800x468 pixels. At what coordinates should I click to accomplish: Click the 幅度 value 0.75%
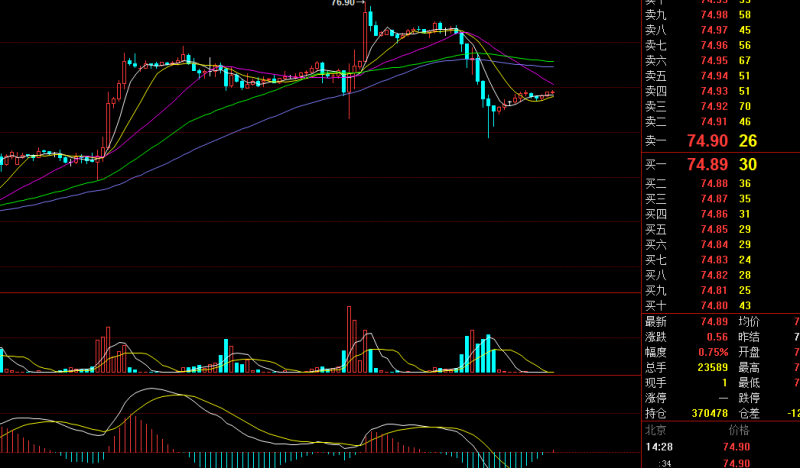tap(714, 352)
